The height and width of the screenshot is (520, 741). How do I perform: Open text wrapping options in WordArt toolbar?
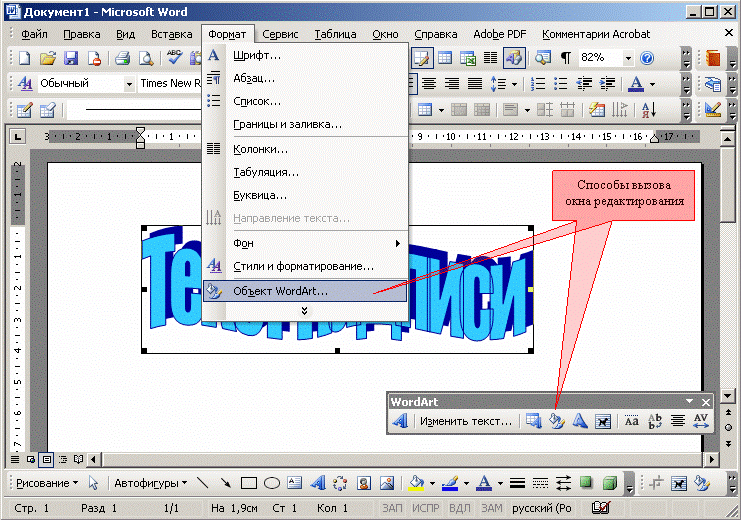pyautogui.click(x=602, y=422)
